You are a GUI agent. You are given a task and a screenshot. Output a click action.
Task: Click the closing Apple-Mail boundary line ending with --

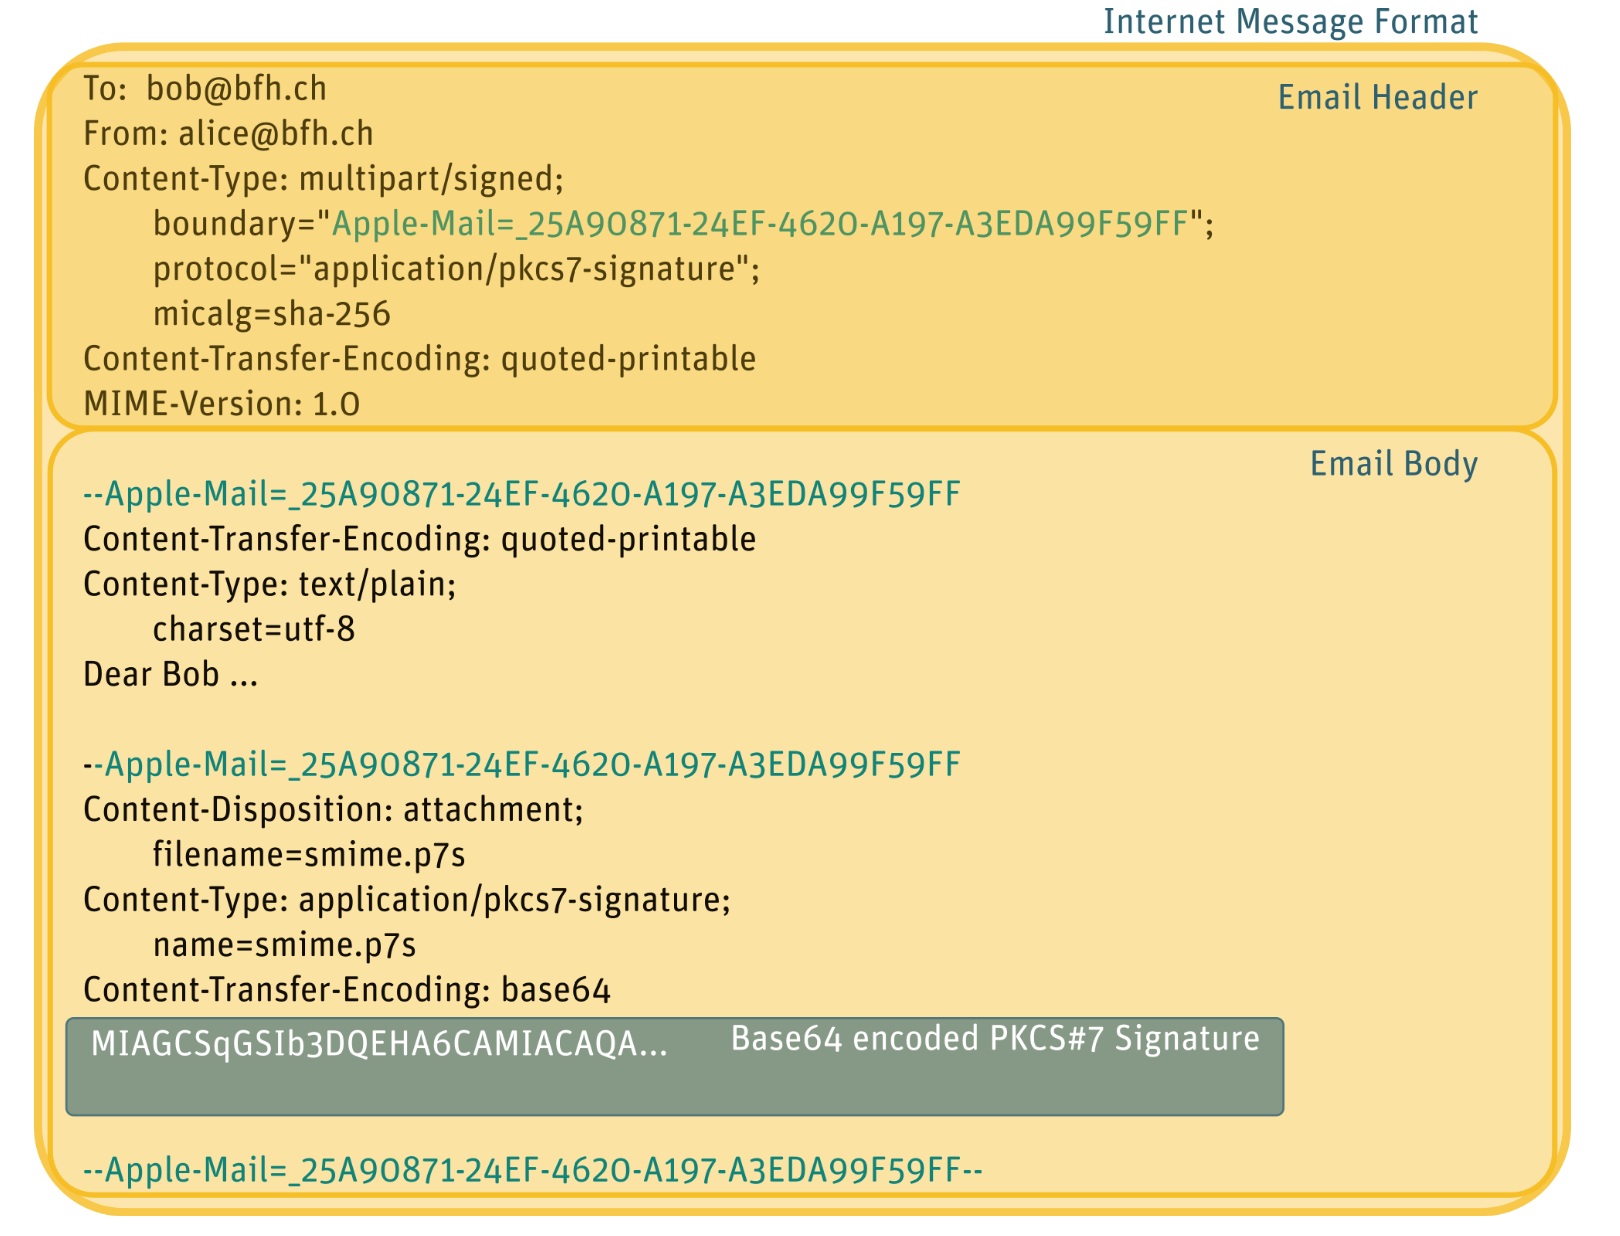pyautogui.click(x=533, y=1169)
